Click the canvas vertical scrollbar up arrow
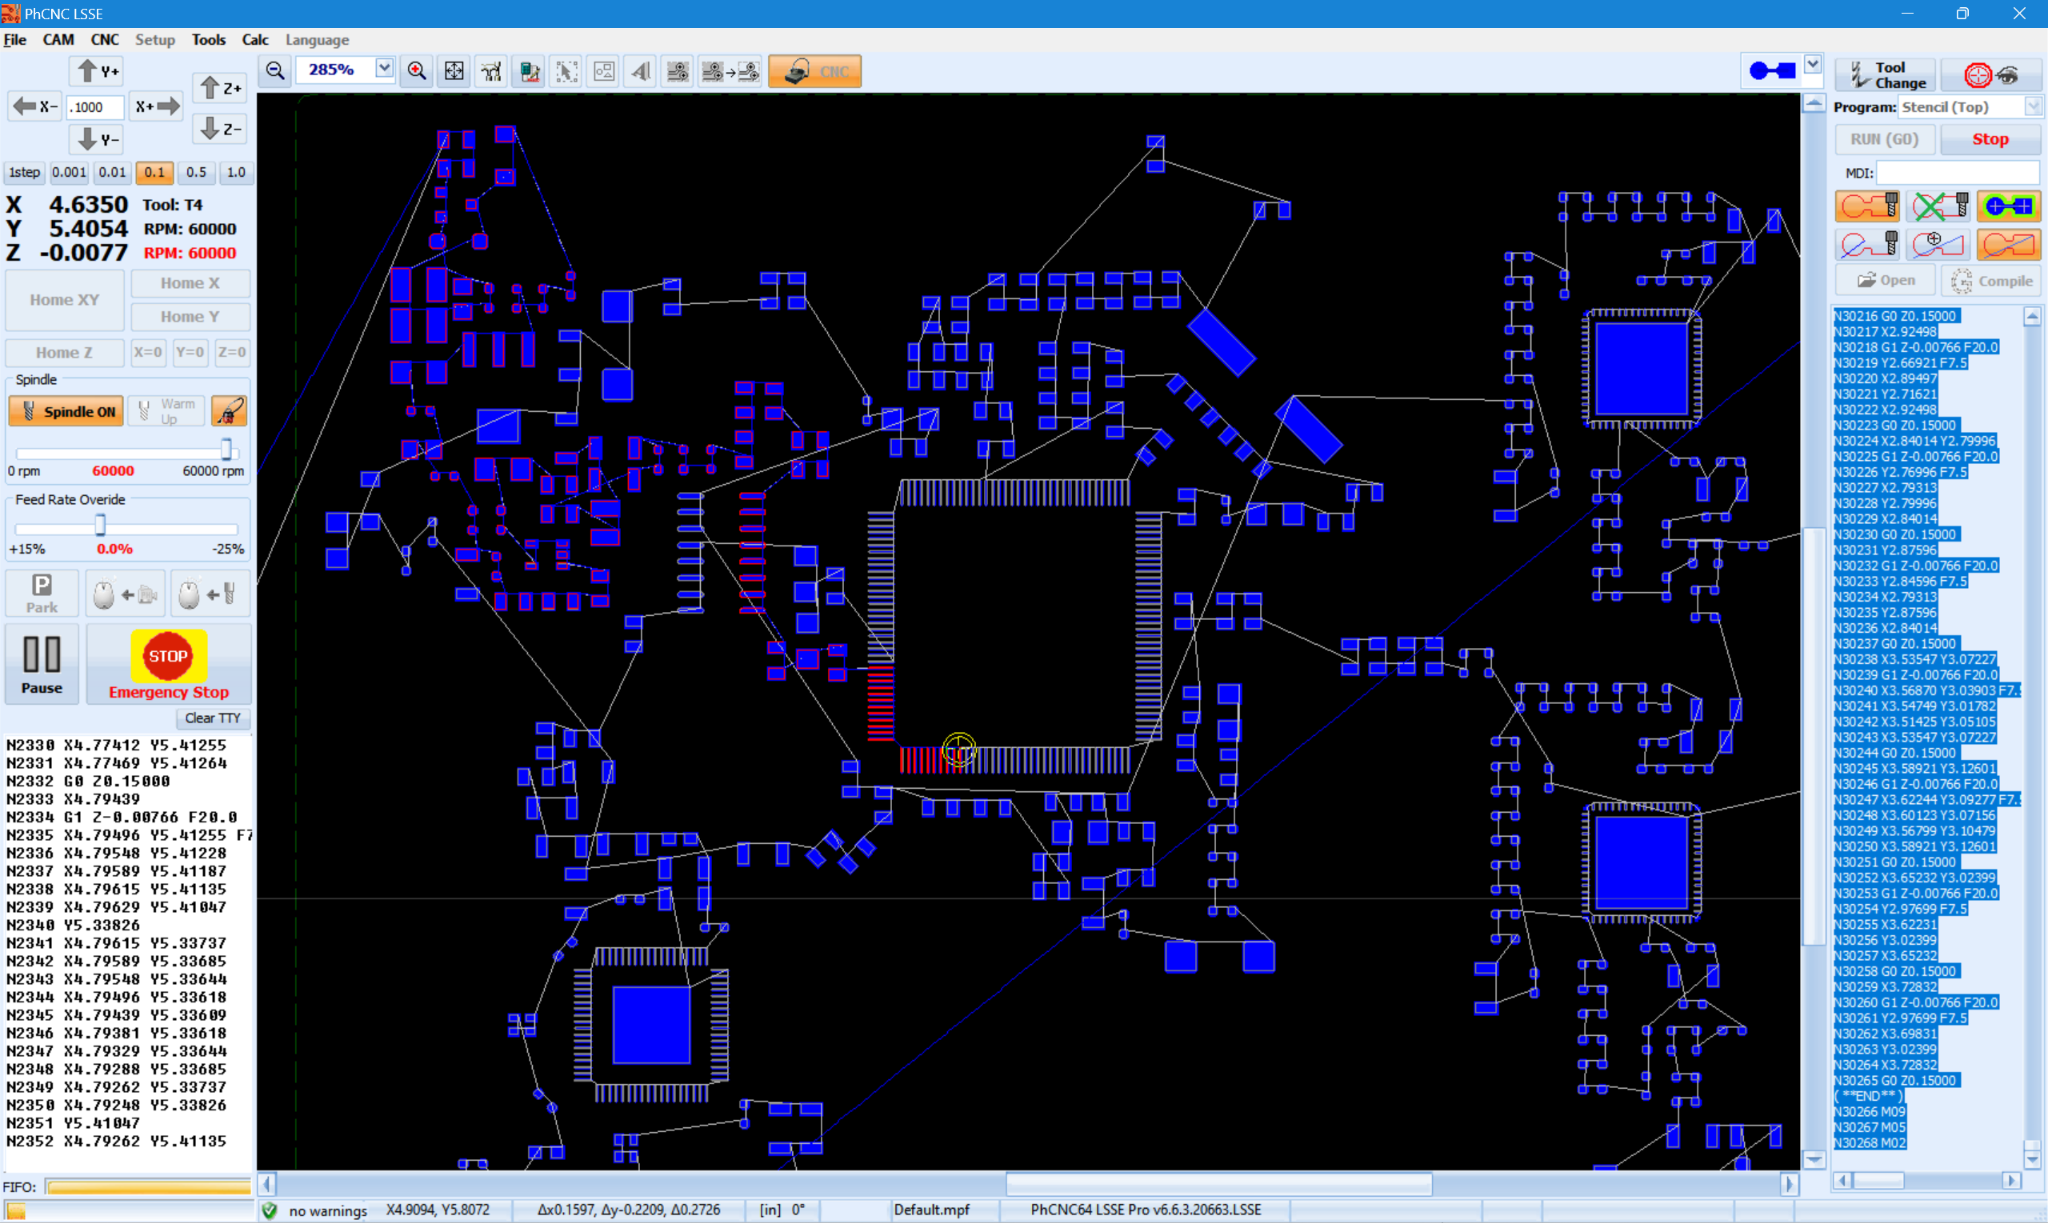The height and width of the screenshot is (1223, 2048). tap(1813, 103)
